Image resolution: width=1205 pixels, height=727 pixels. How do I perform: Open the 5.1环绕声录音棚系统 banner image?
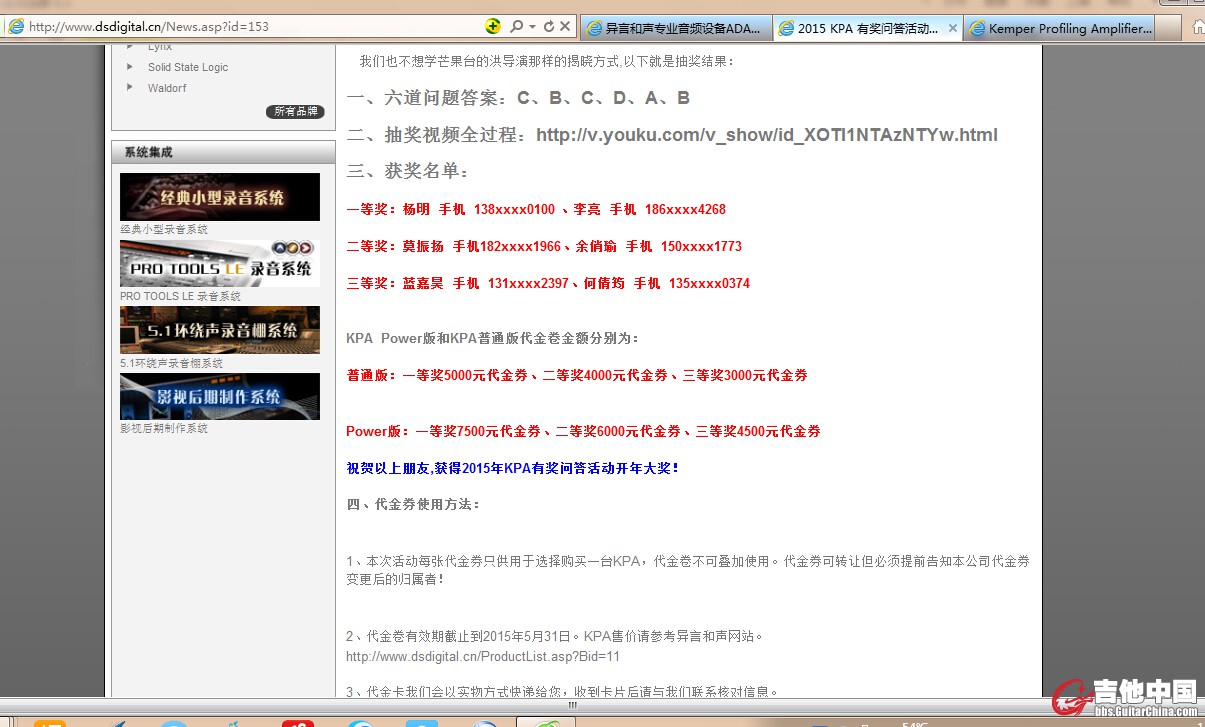pos(220,330)
